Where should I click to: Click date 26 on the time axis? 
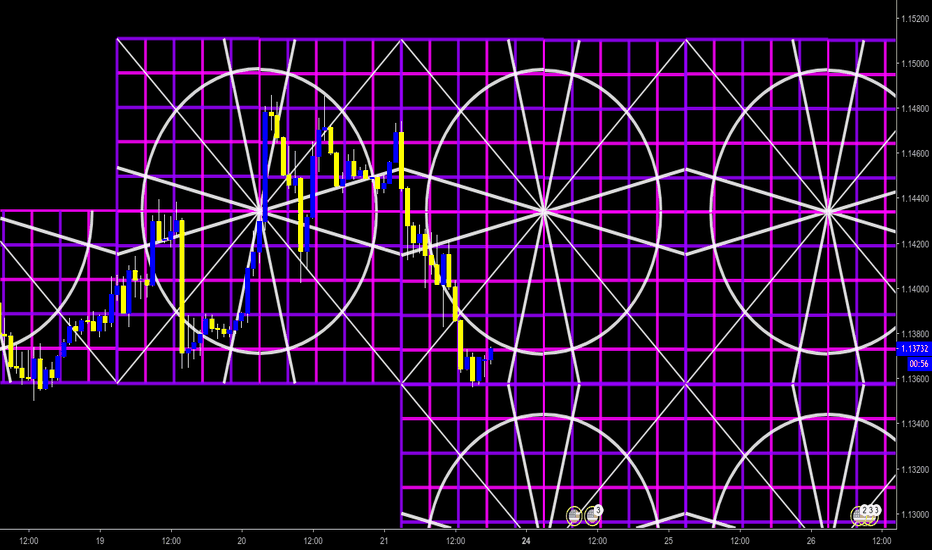(x=811, y=540)
